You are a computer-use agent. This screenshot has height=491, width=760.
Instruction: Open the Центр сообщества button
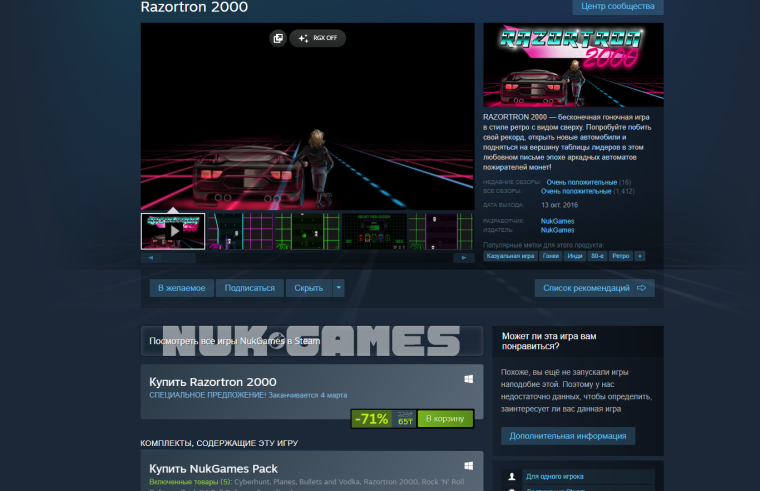click(618, 6)
